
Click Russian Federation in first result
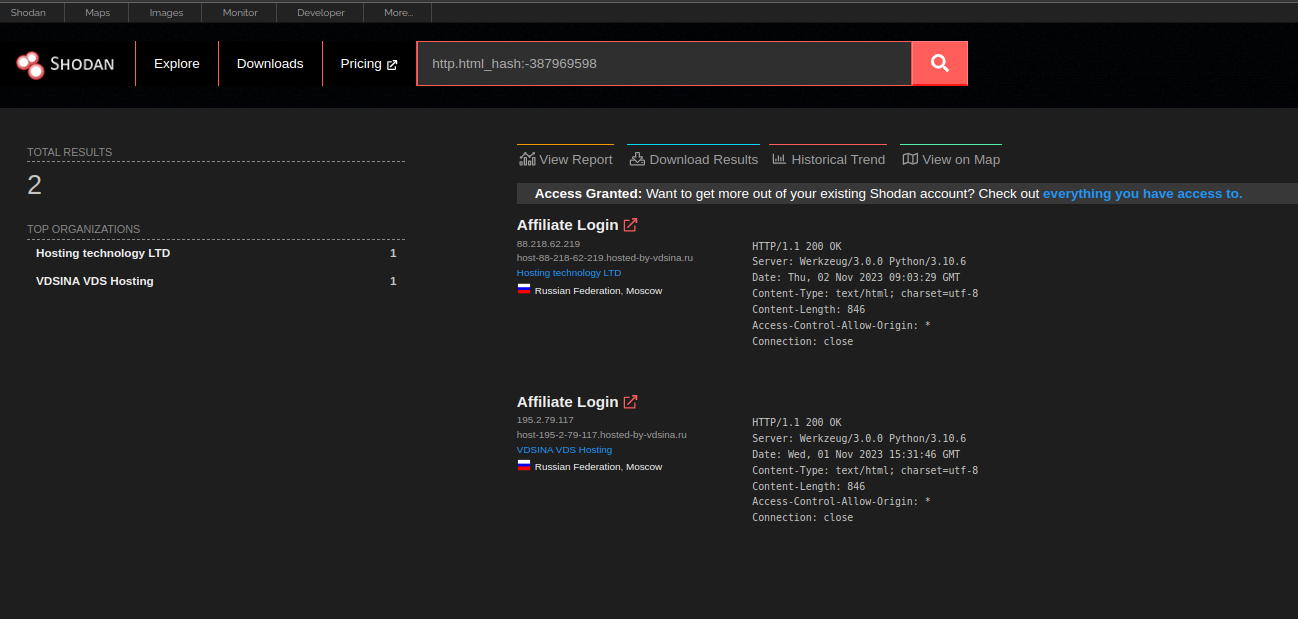point(578,291)
